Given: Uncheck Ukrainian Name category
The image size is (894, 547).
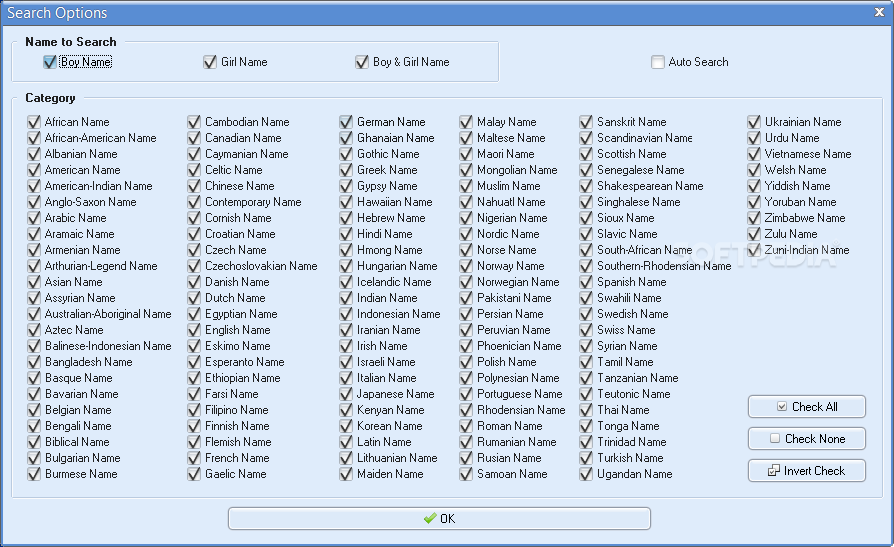Looking at the screenshot, I should tap(754, 122).
